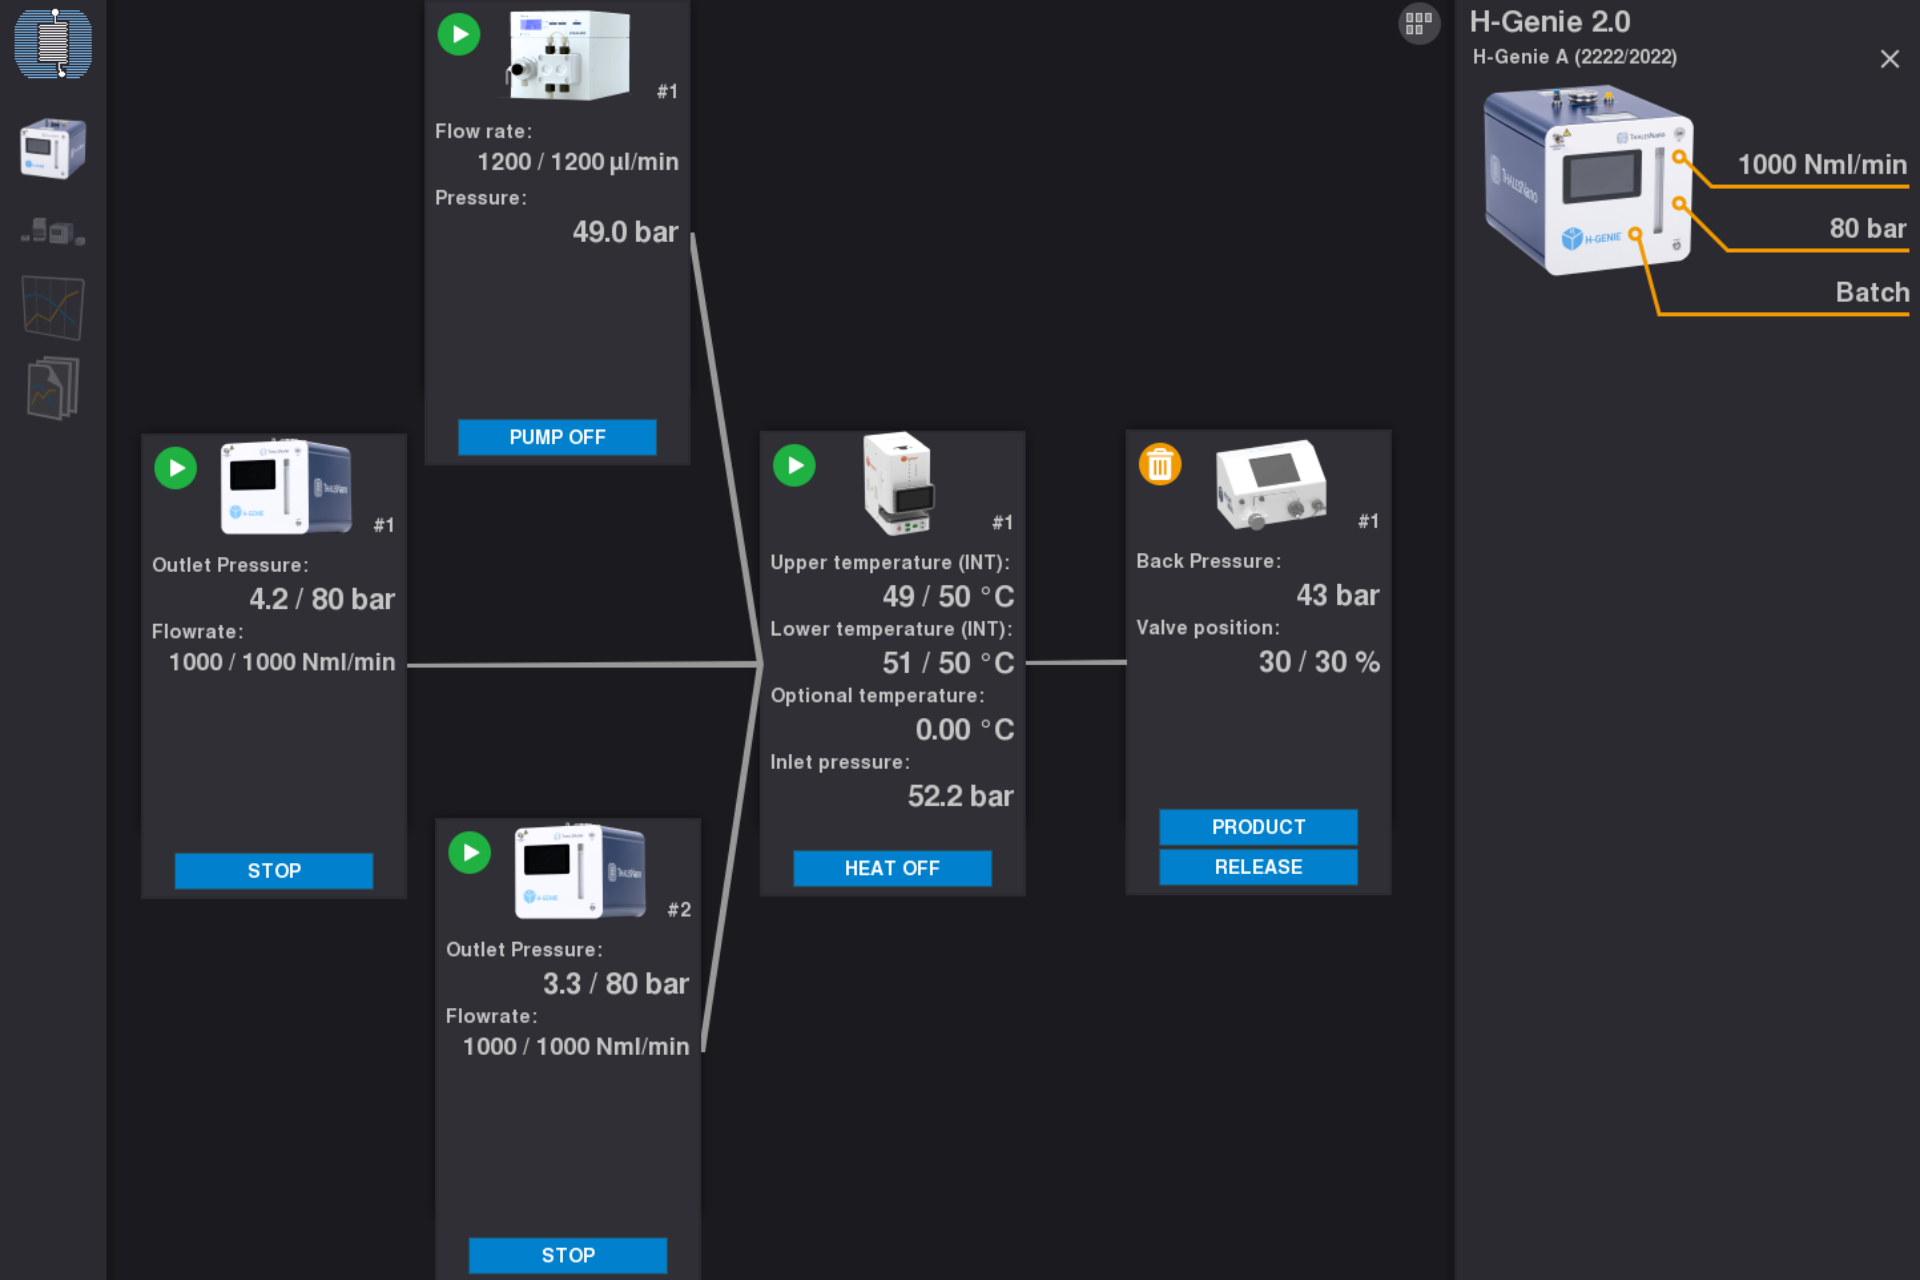Viewport: 1920px width, 1280px height.
Task: Click the PRODUCT button
Action: [x=1258, y=827]
